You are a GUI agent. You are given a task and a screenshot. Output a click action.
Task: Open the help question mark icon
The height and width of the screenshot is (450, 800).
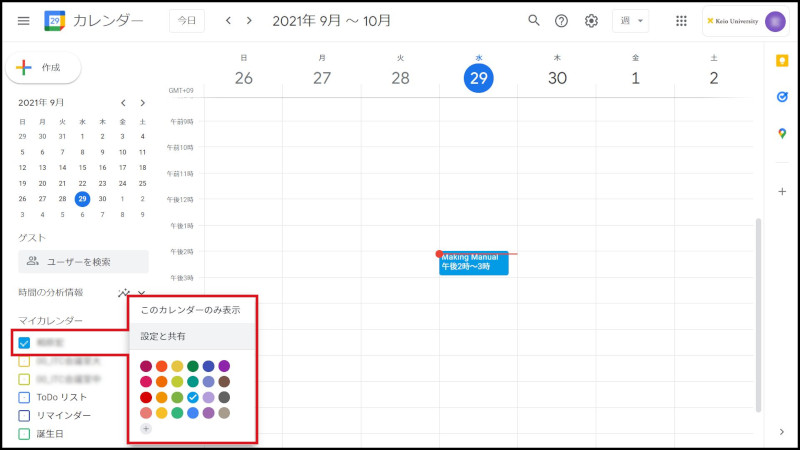(x=562, y=20)
